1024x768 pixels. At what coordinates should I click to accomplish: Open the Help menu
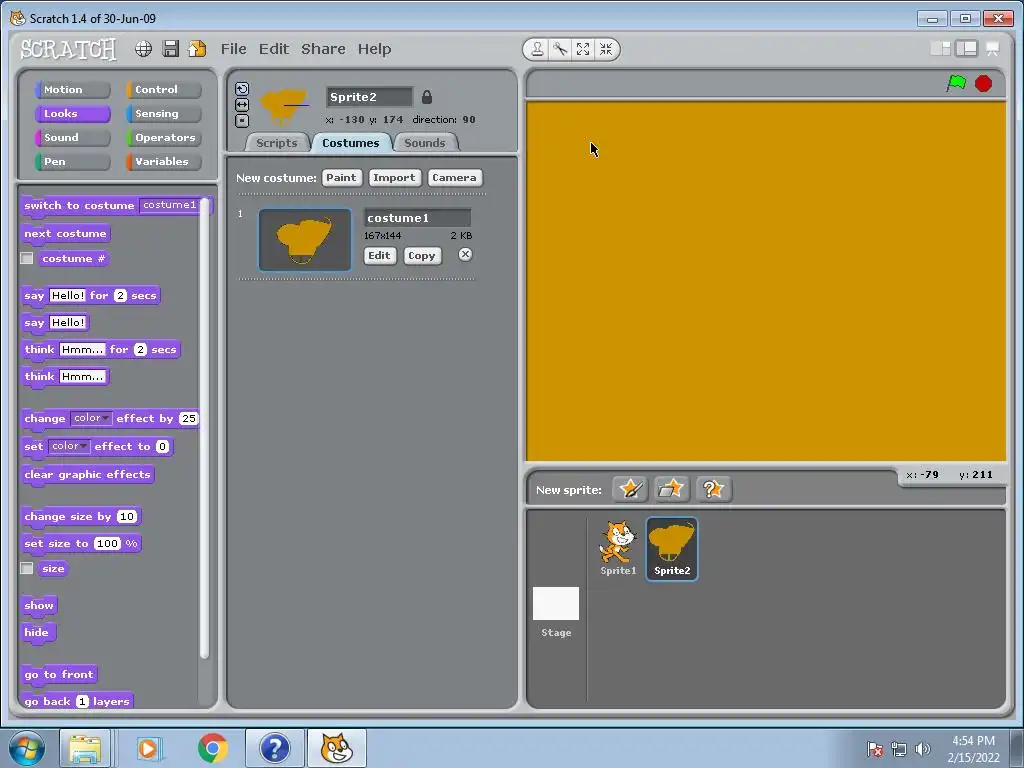tap(374, 49)
